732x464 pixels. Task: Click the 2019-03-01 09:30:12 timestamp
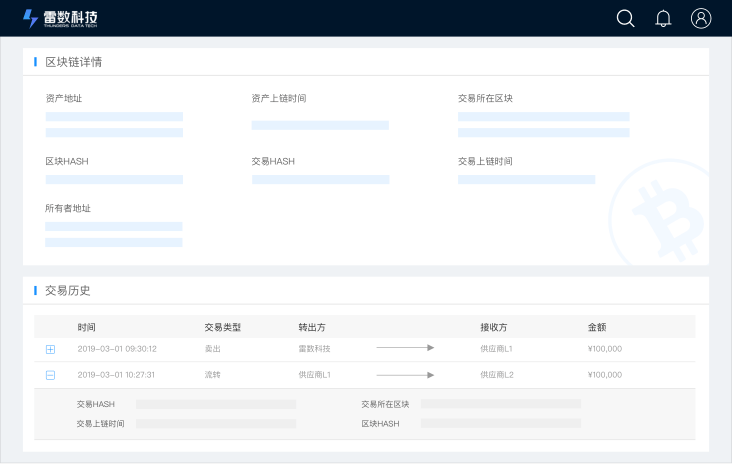117,349
